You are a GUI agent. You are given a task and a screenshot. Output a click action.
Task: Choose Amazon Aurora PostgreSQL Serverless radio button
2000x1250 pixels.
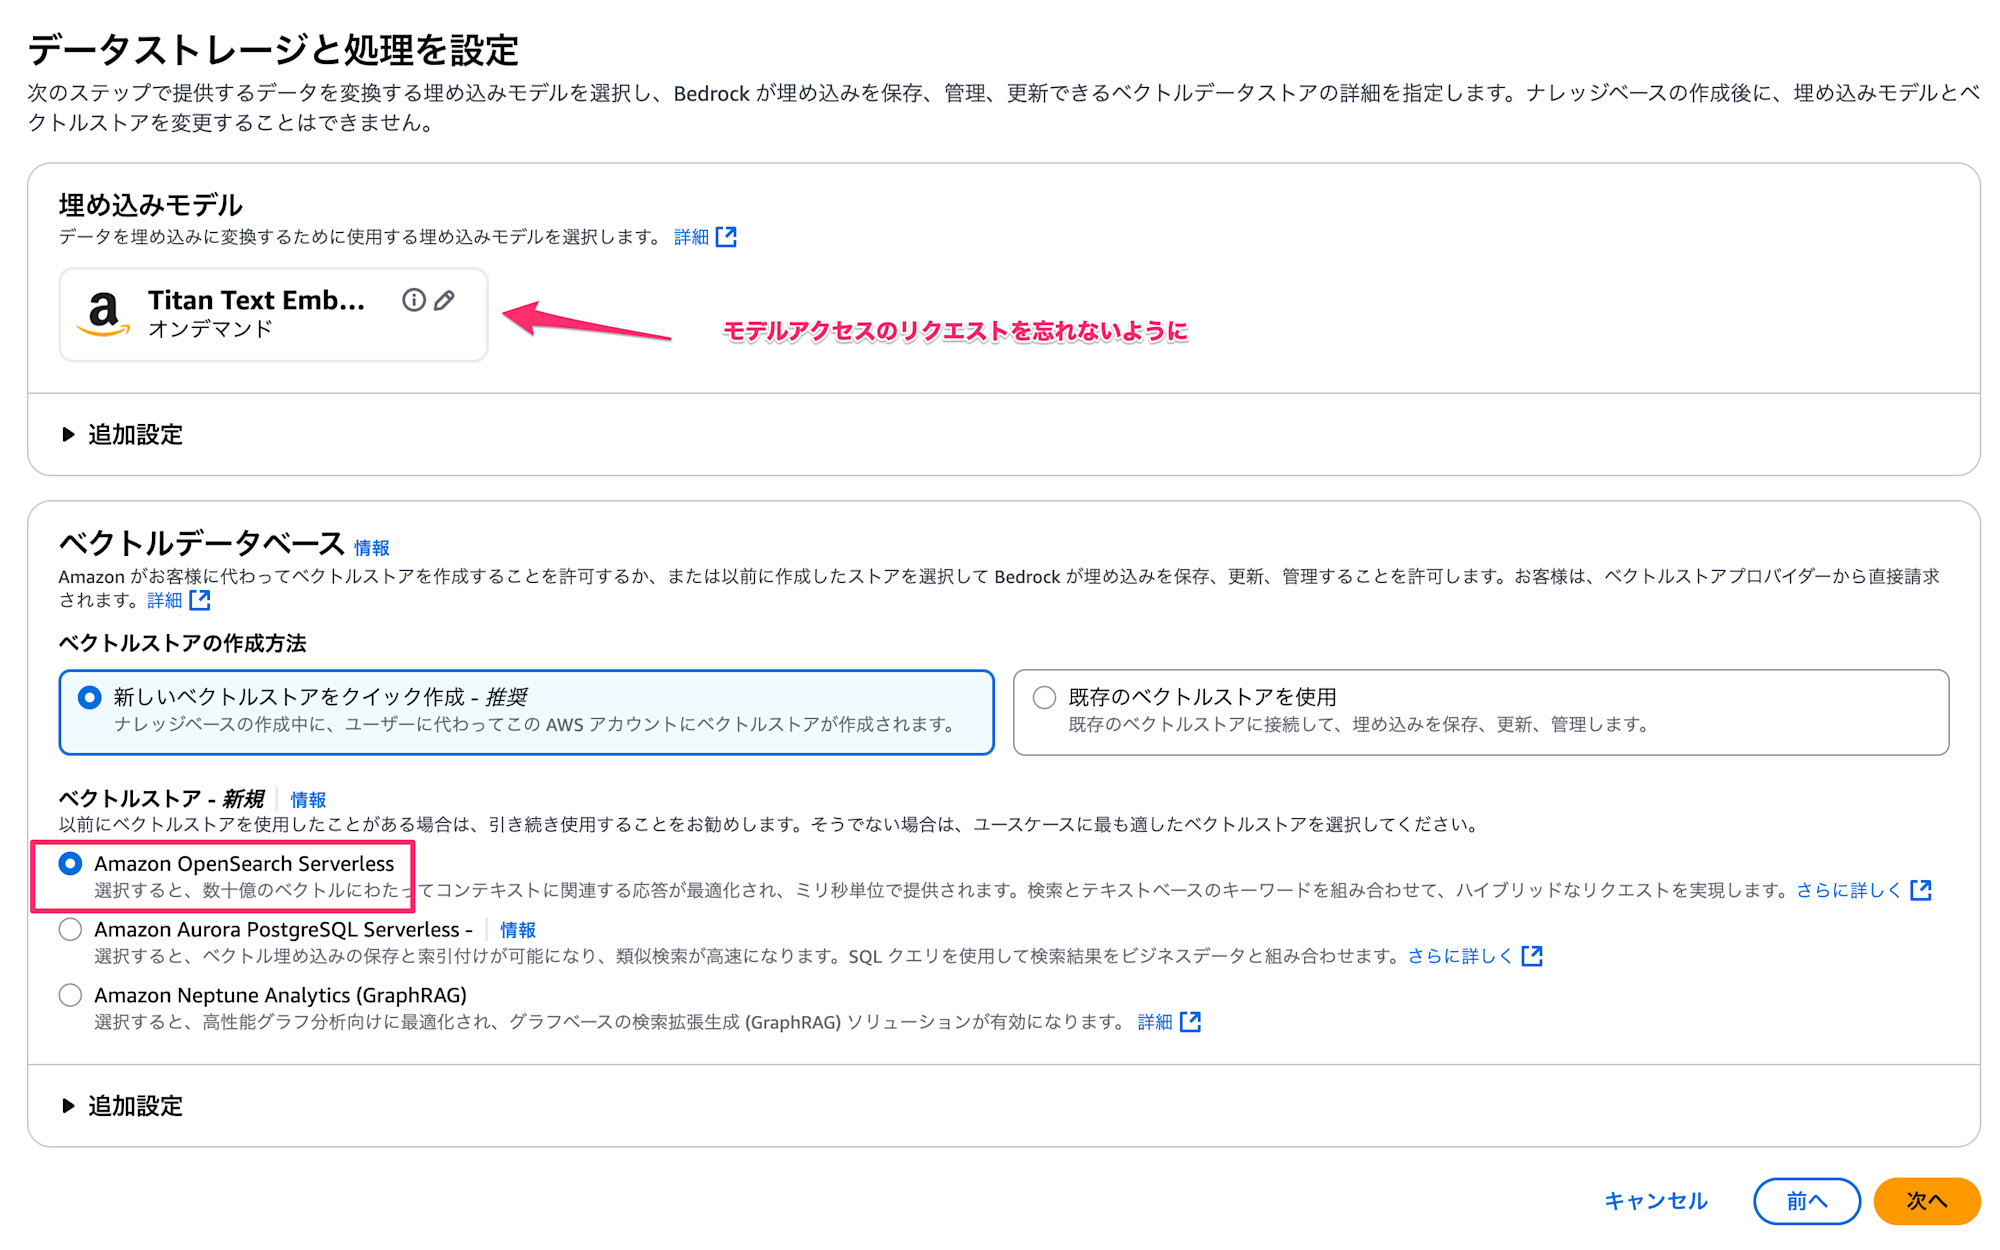(x=70, y=929)
